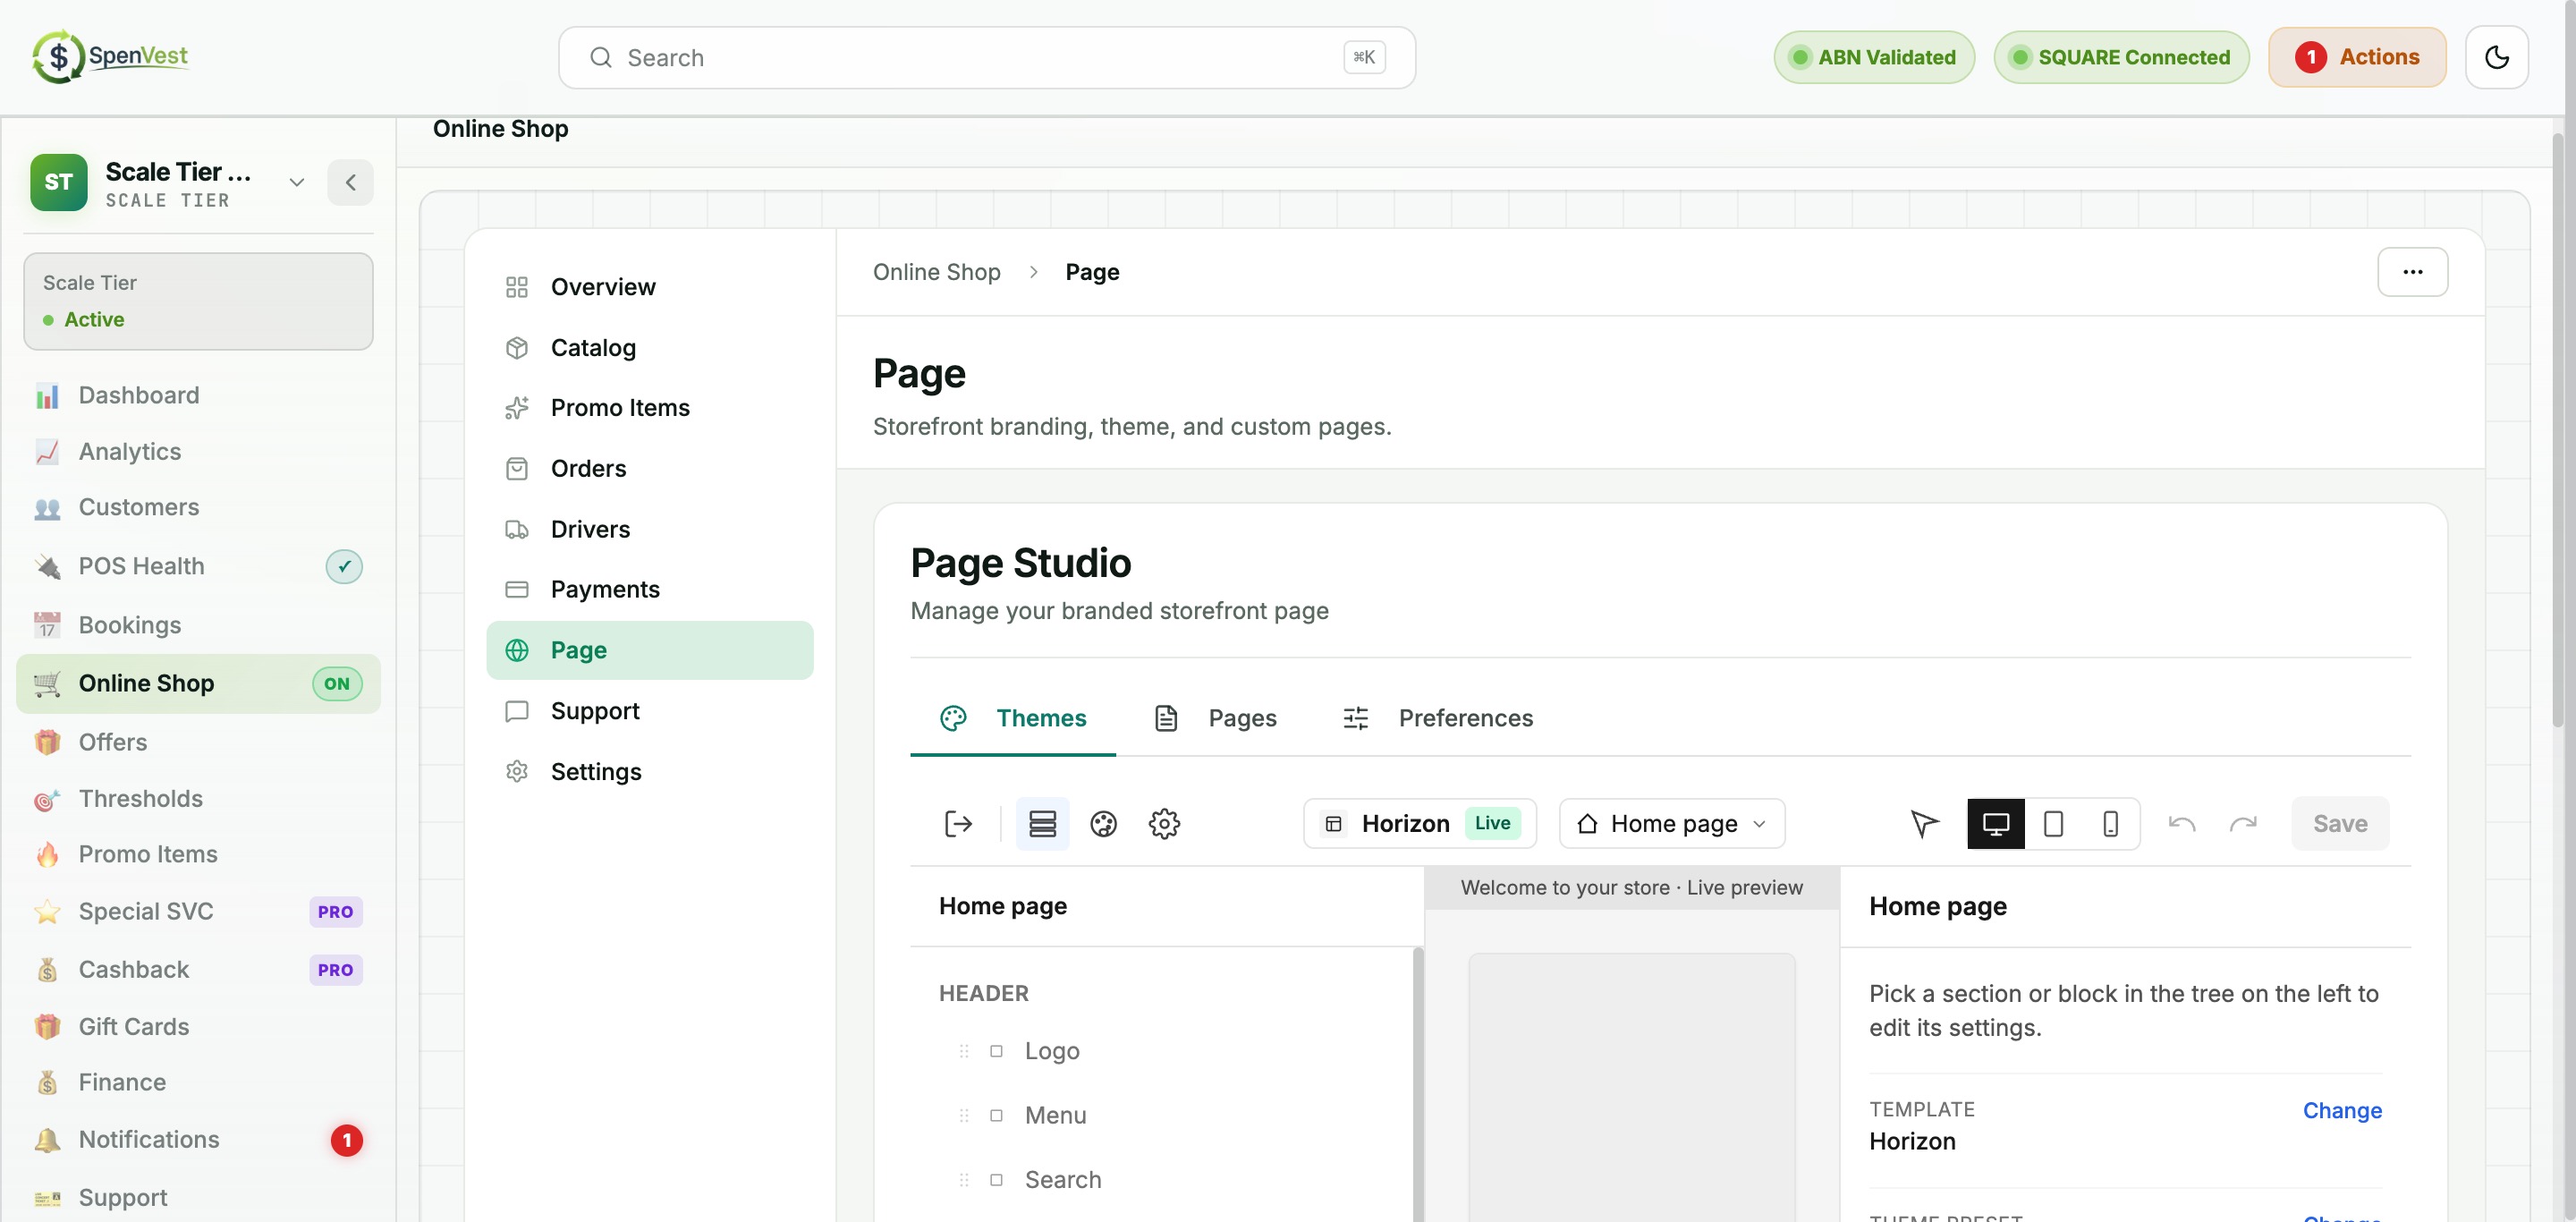Click the Page globe icon
The image size is (2576, 1222).
coord(516,650)
